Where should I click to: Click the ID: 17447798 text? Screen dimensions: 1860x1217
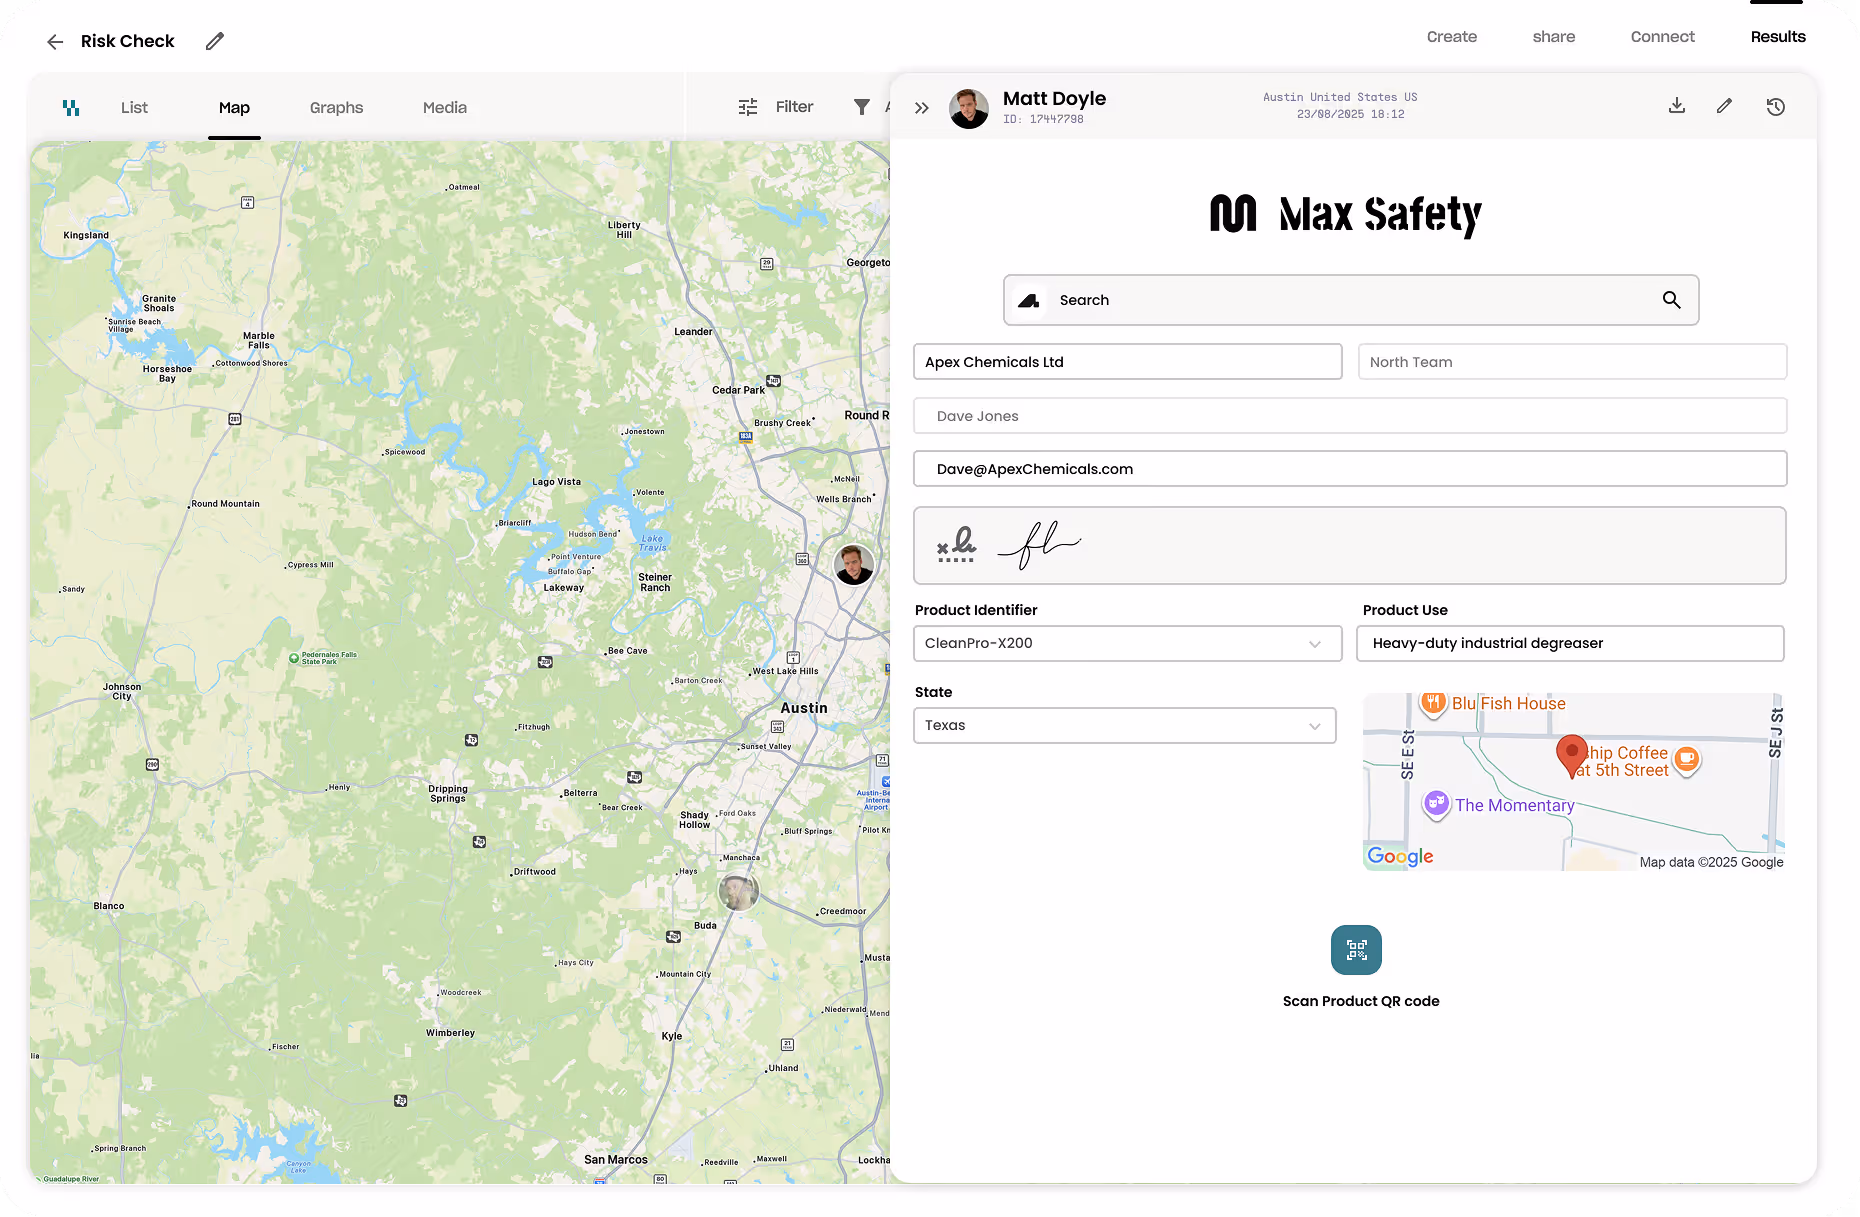point(1043,119)
